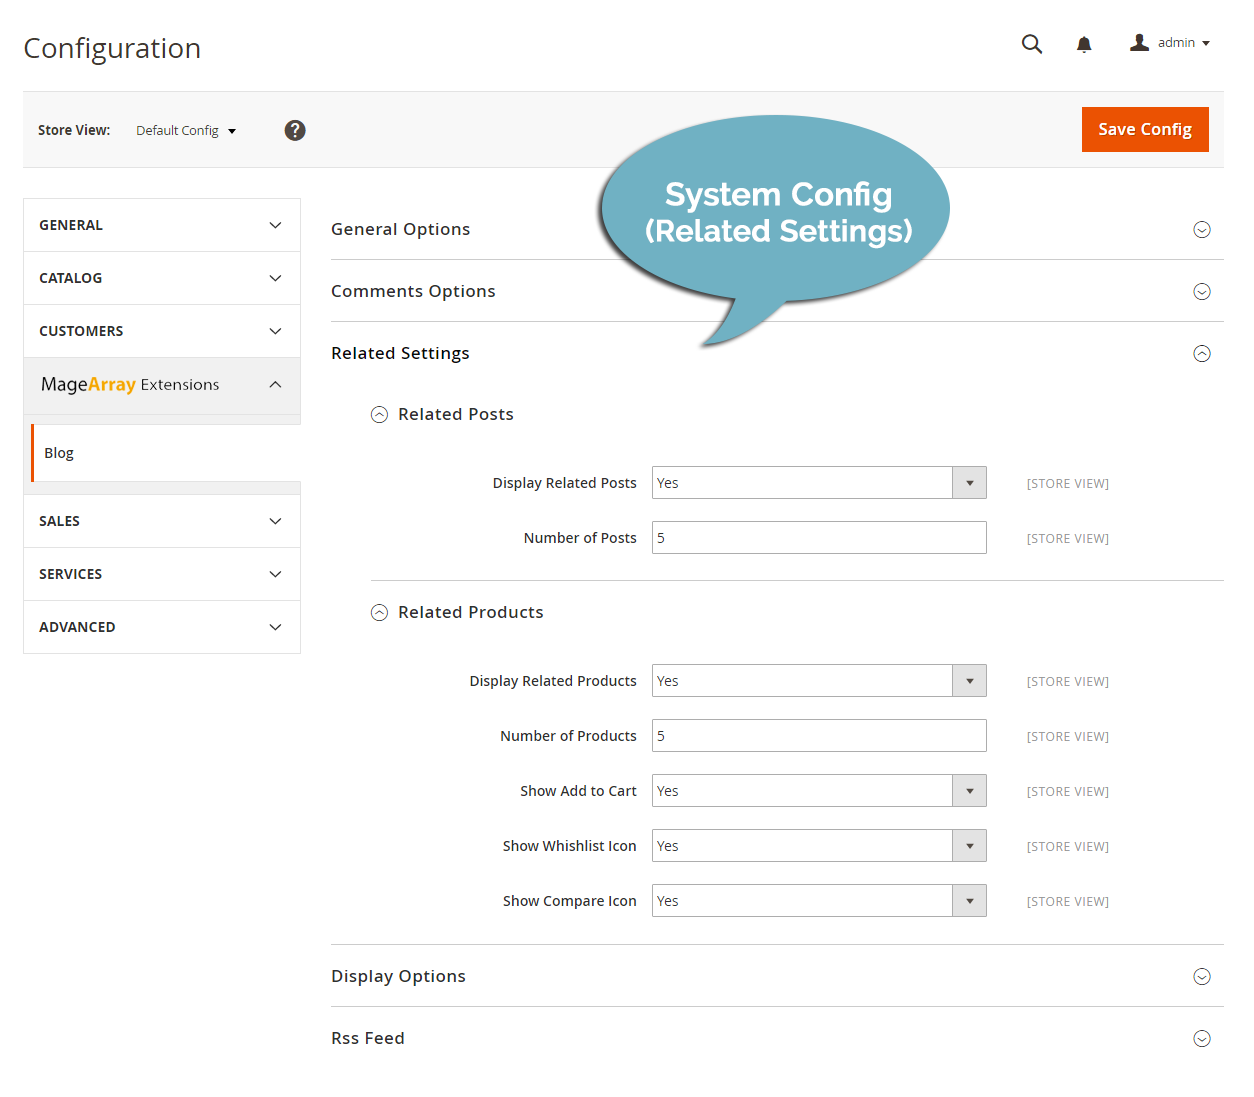Open the CUSTOMERS configuration section
This screenshot has width=1254, height=1097.
(x=161, y=330)
